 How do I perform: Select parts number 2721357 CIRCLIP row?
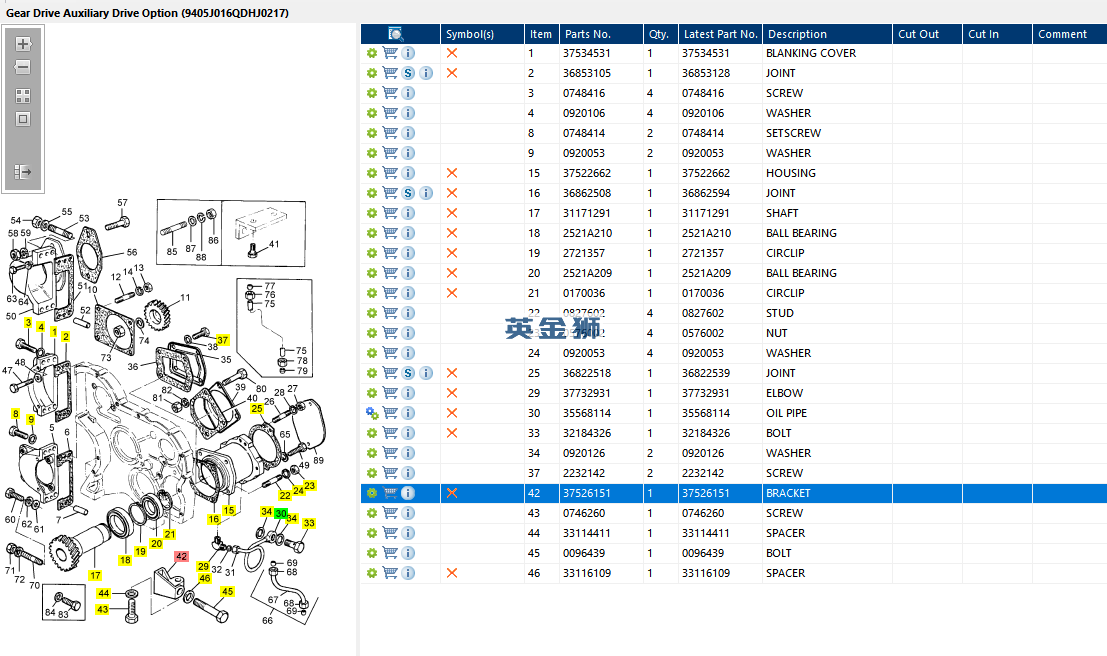pos(584,253)
